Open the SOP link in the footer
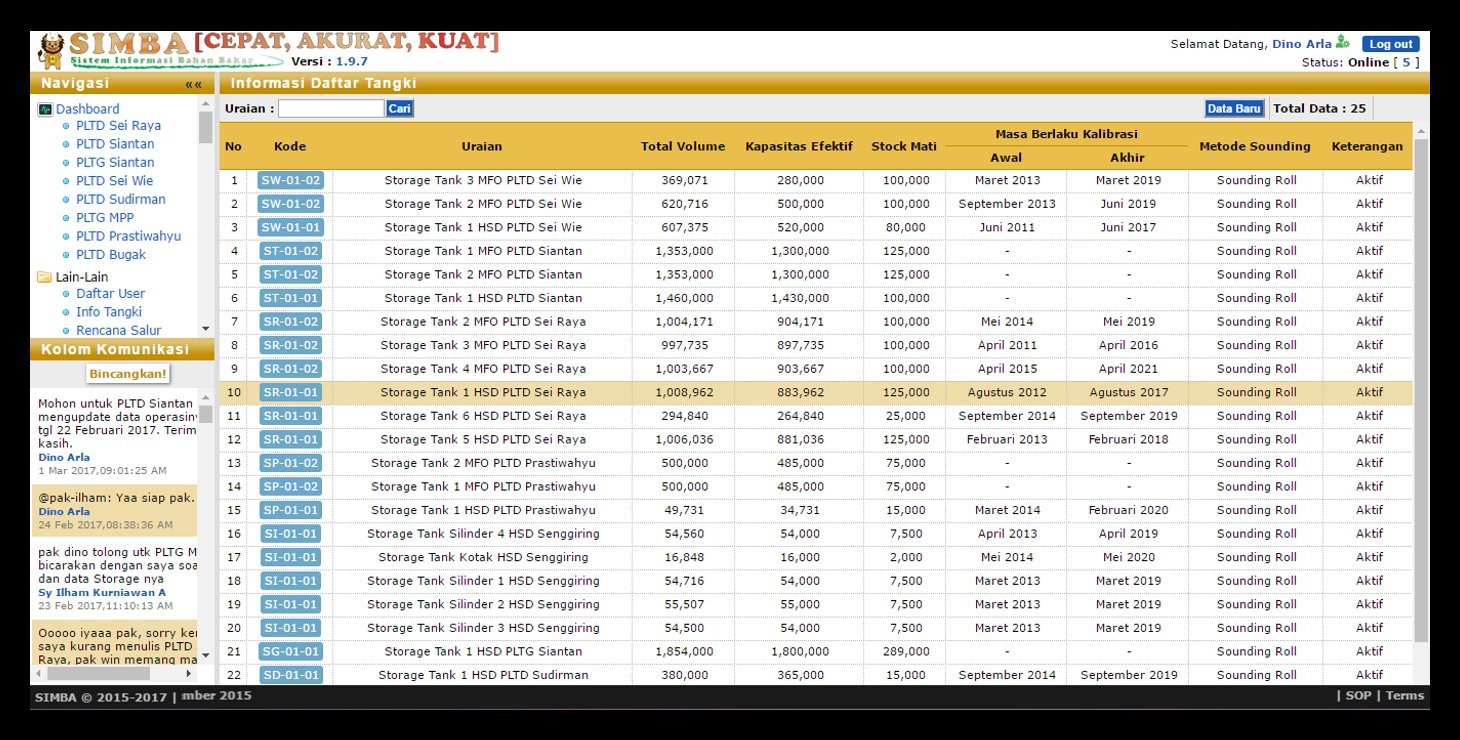 (1359, 695)
